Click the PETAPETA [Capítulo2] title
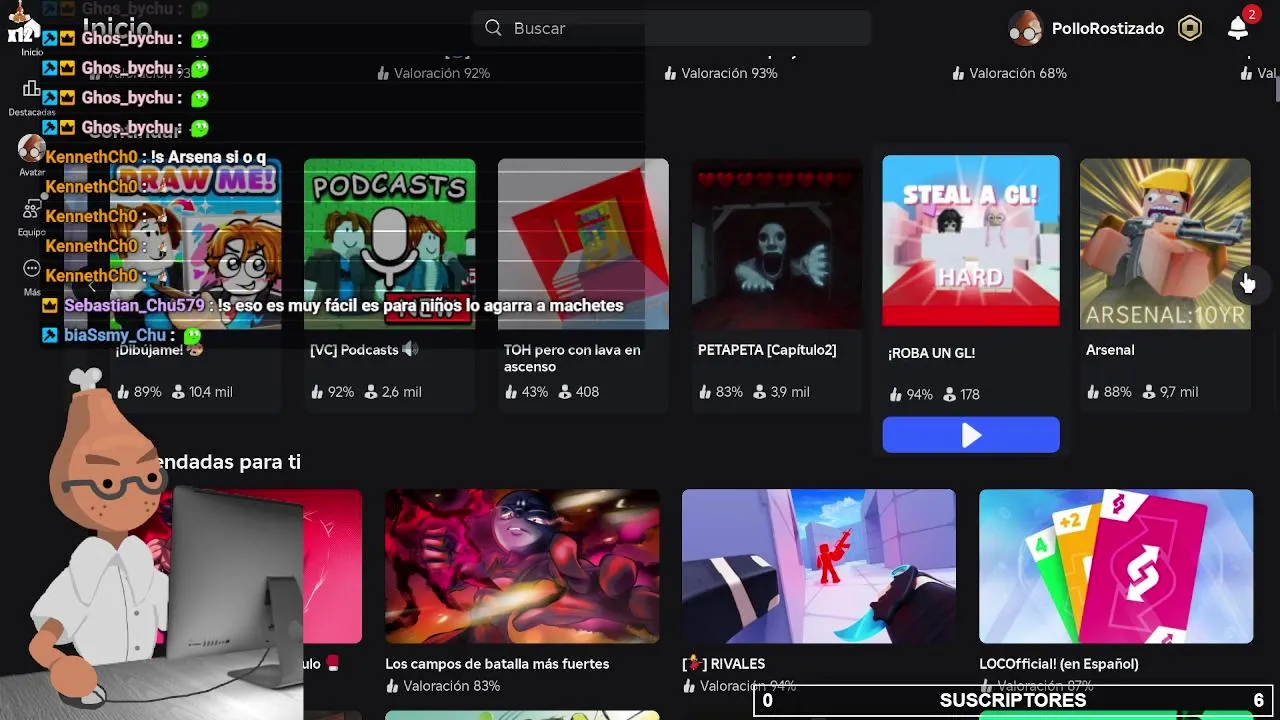This screenshot has height=720, width=1280. click(767, 350)
